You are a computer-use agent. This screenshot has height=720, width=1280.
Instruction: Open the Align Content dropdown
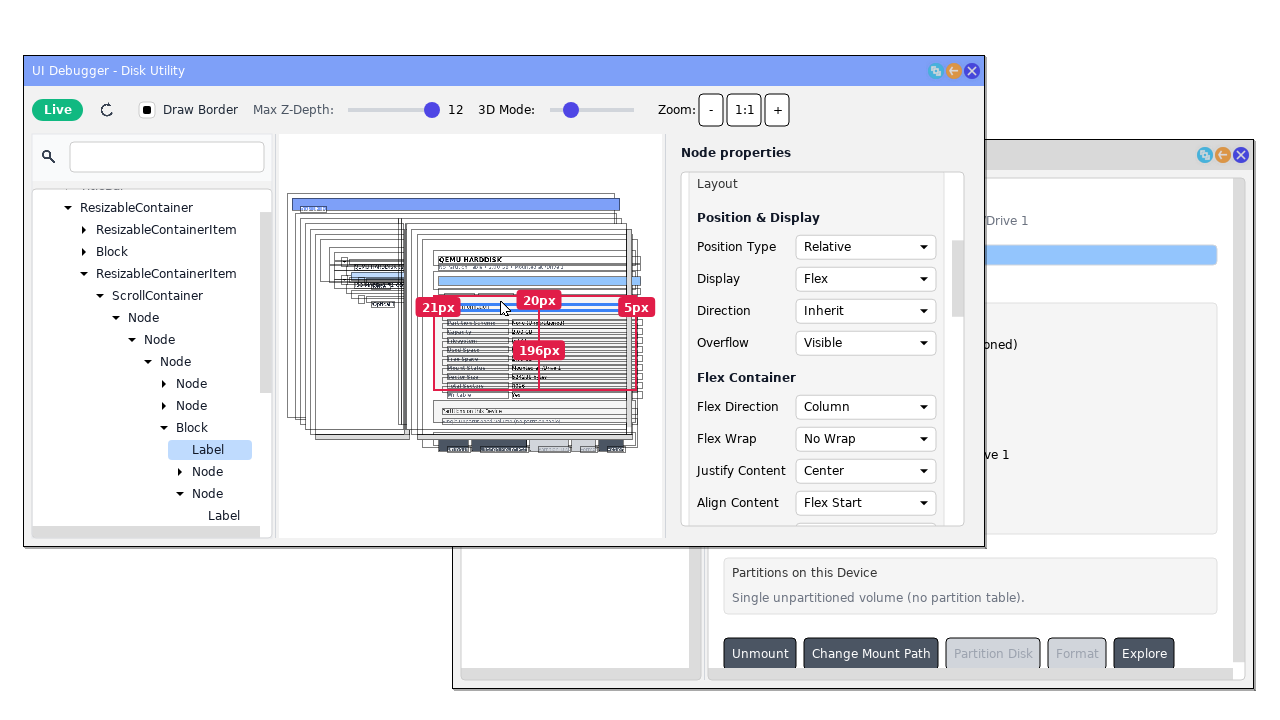click(x=866, y=503)
